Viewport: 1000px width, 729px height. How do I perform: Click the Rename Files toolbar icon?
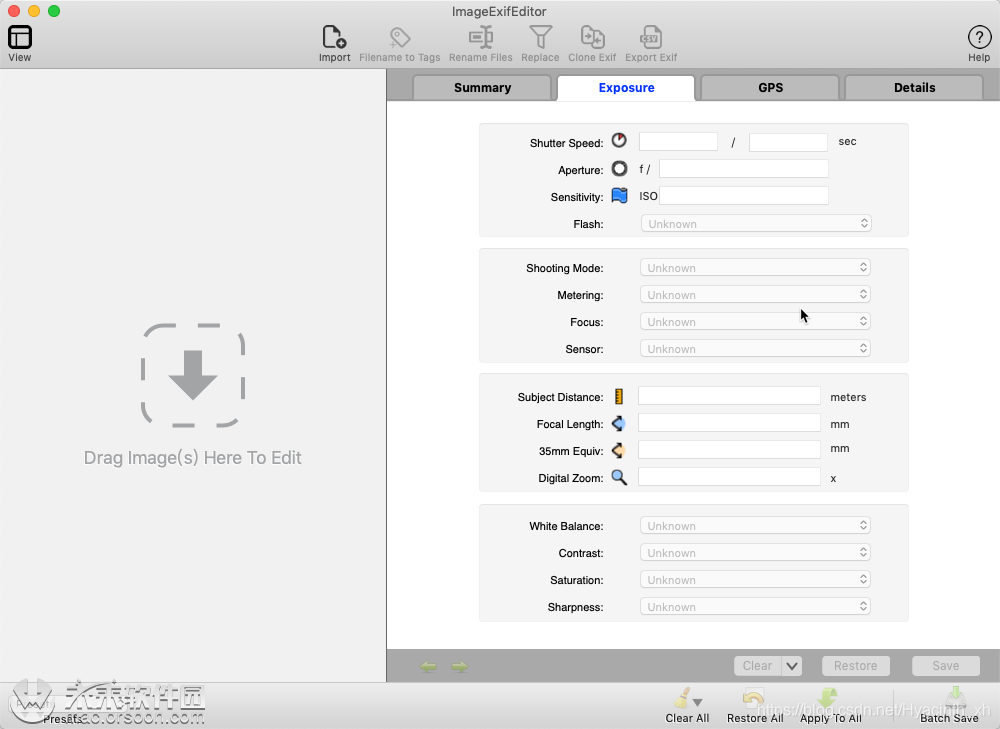[481, 37]
